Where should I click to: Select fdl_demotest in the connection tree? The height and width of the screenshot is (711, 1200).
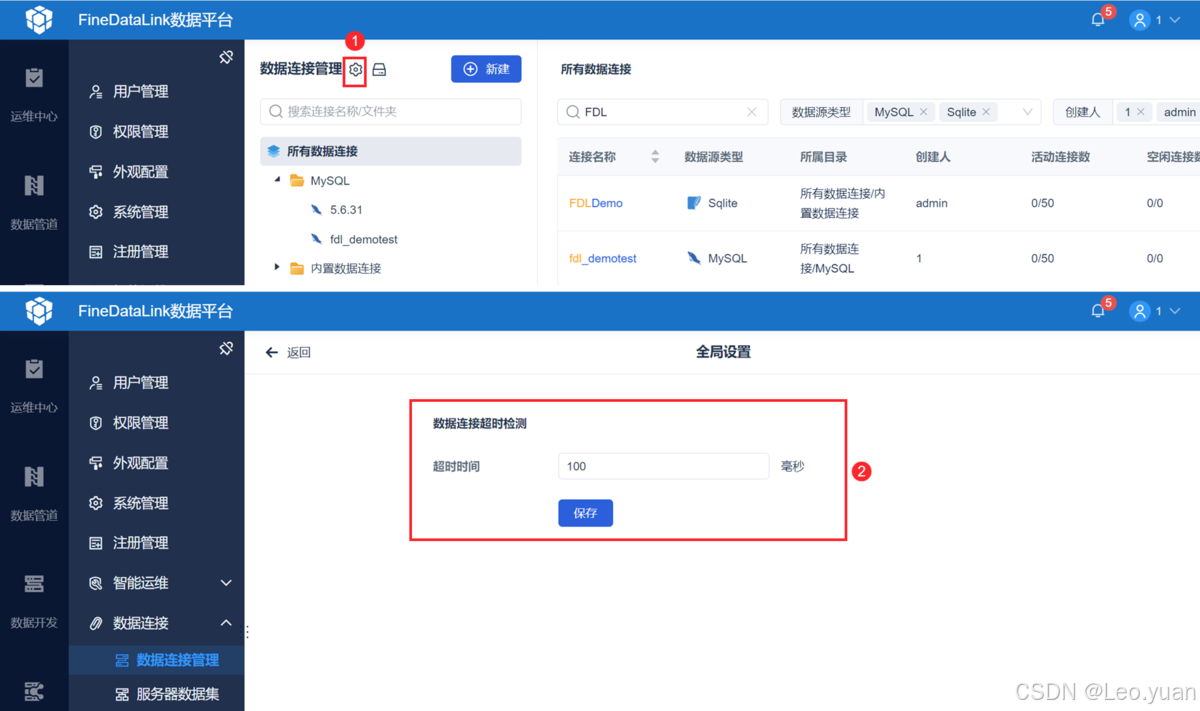[364, 239]
